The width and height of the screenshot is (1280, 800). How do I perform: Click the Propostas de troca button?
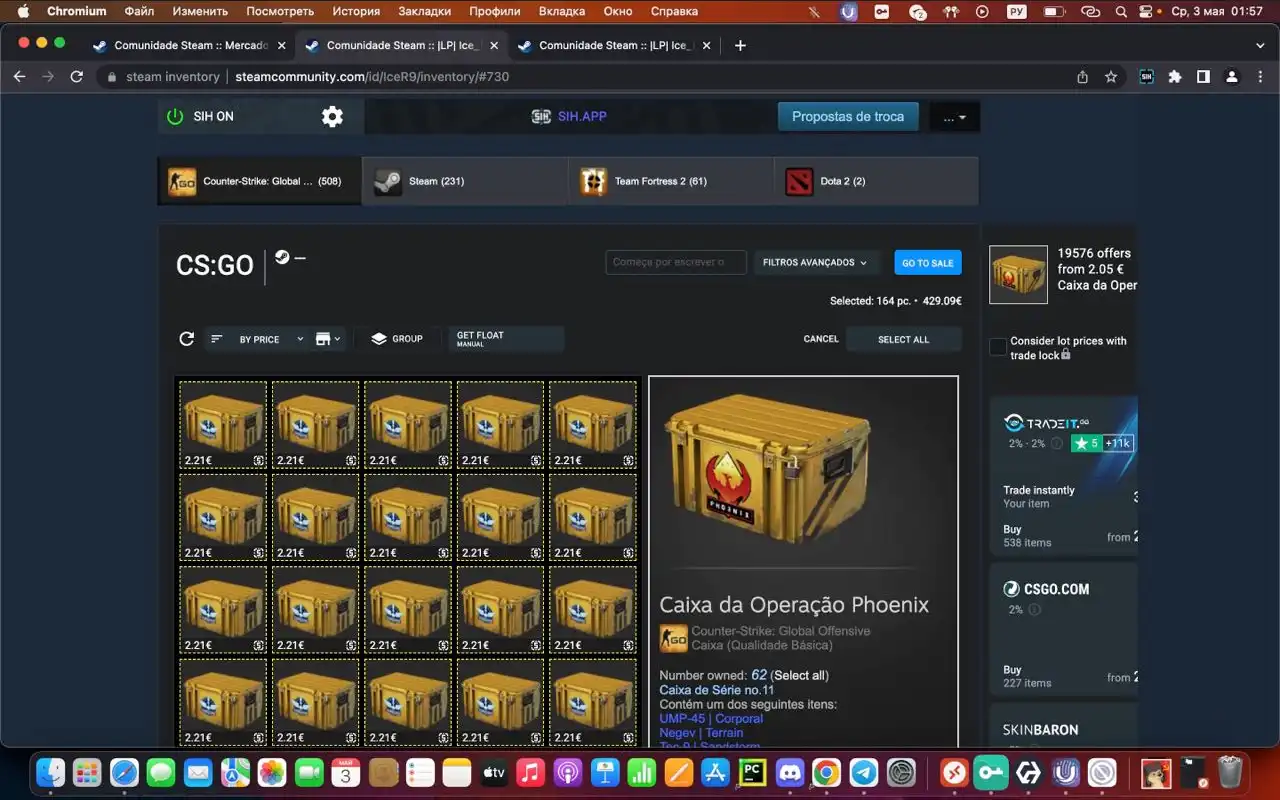(x=848, y=117)
